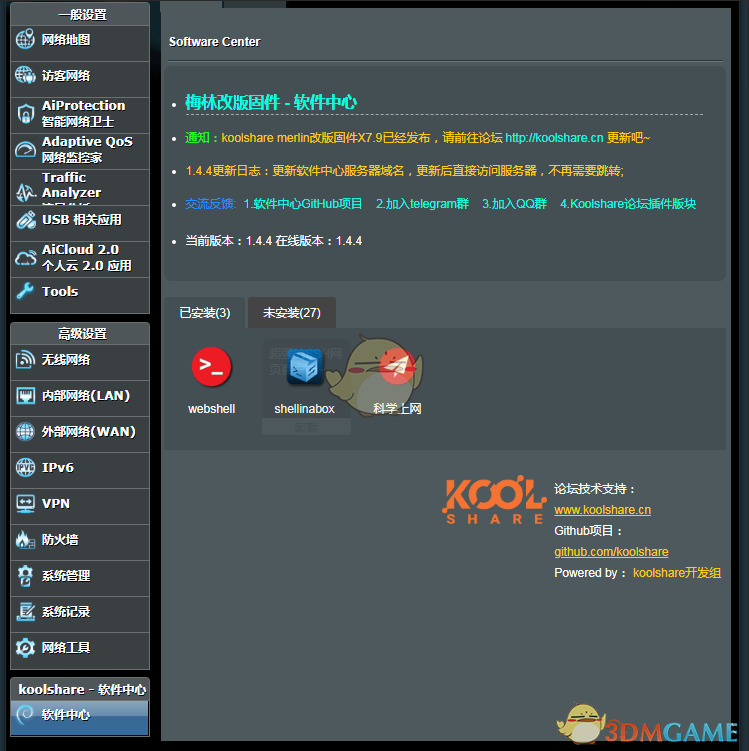Click the 外部网络(WAN) globe icon
Screen dimensions: 749x751
(x=25, y=432)
